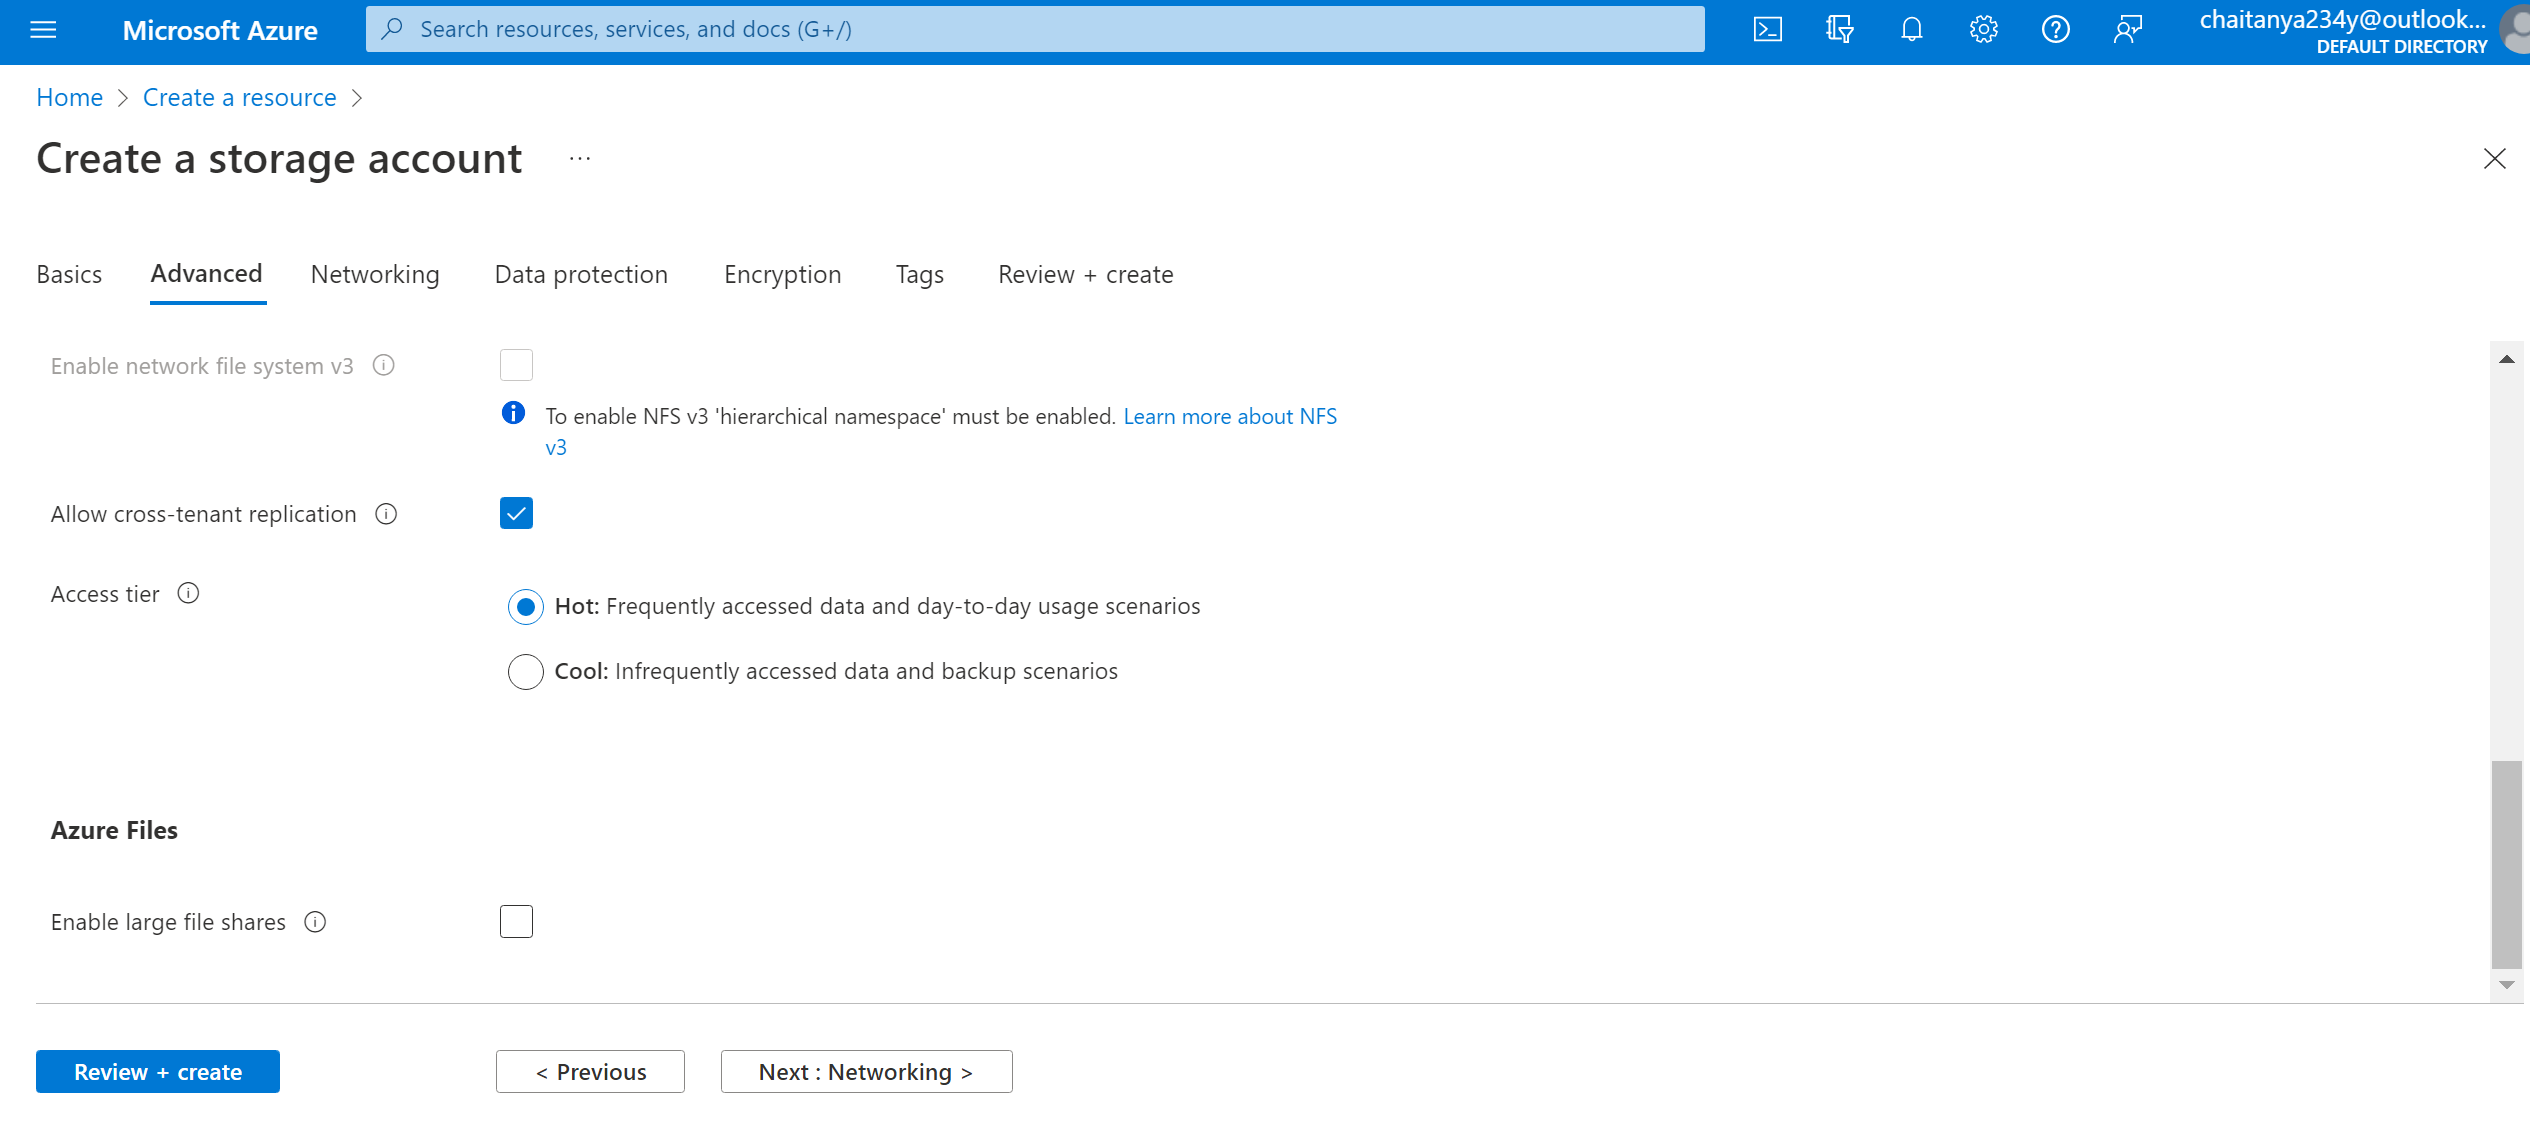Screen dimensions: 2530x1125
Task: View Access tier info tooltip
Action: point(188,593)
